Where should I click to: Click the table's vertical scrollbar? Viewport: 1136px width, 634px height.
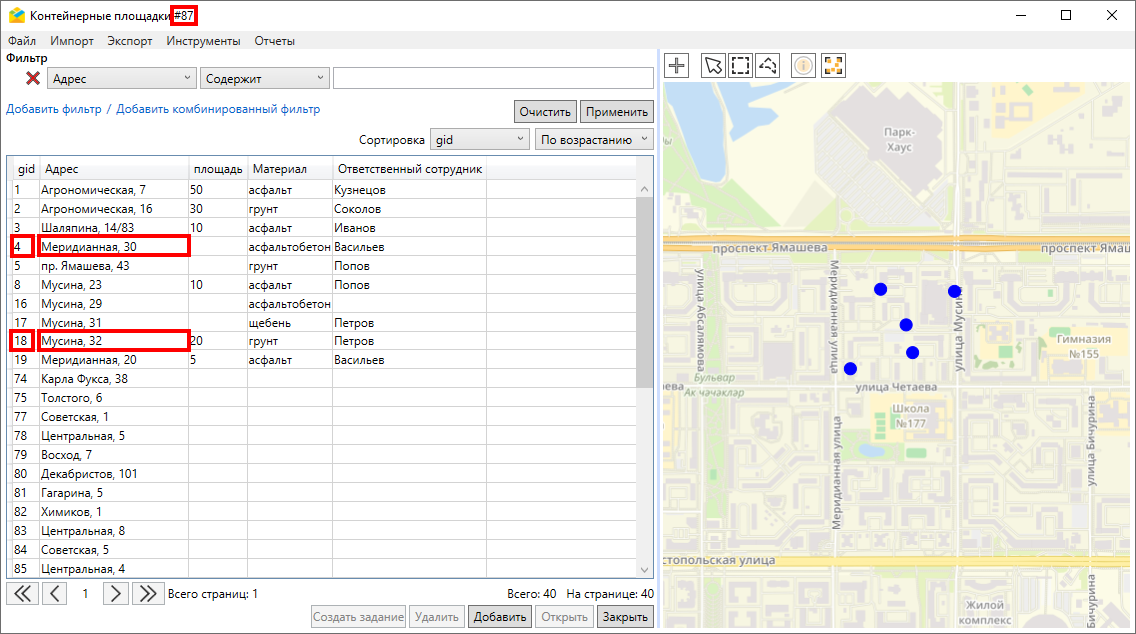tap(645, 290)
